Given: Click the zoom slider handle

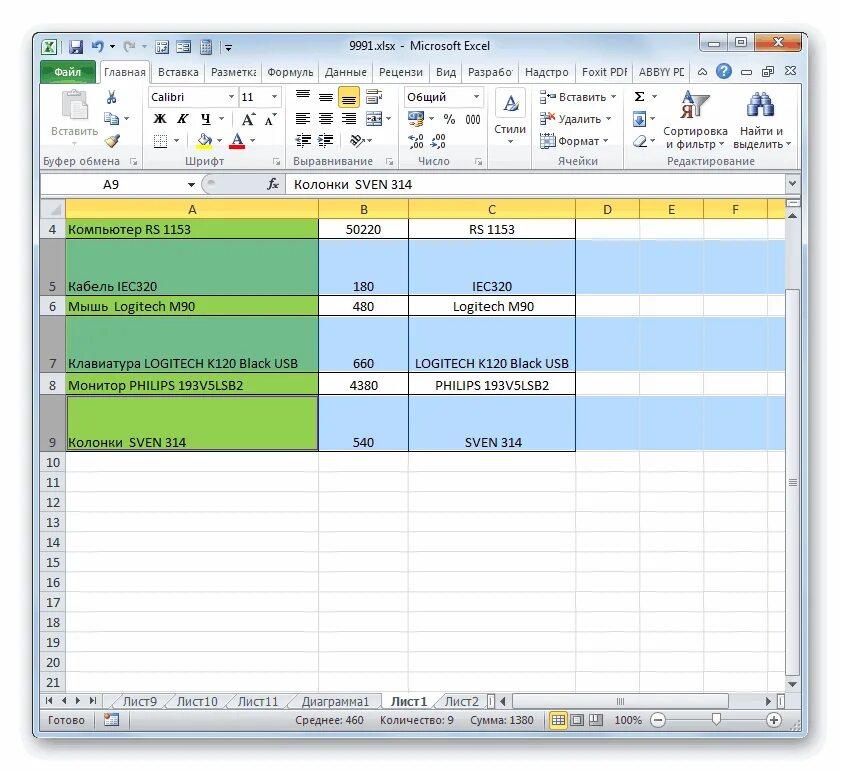Looking at the screenshot, I should click(x=716, y=720).
